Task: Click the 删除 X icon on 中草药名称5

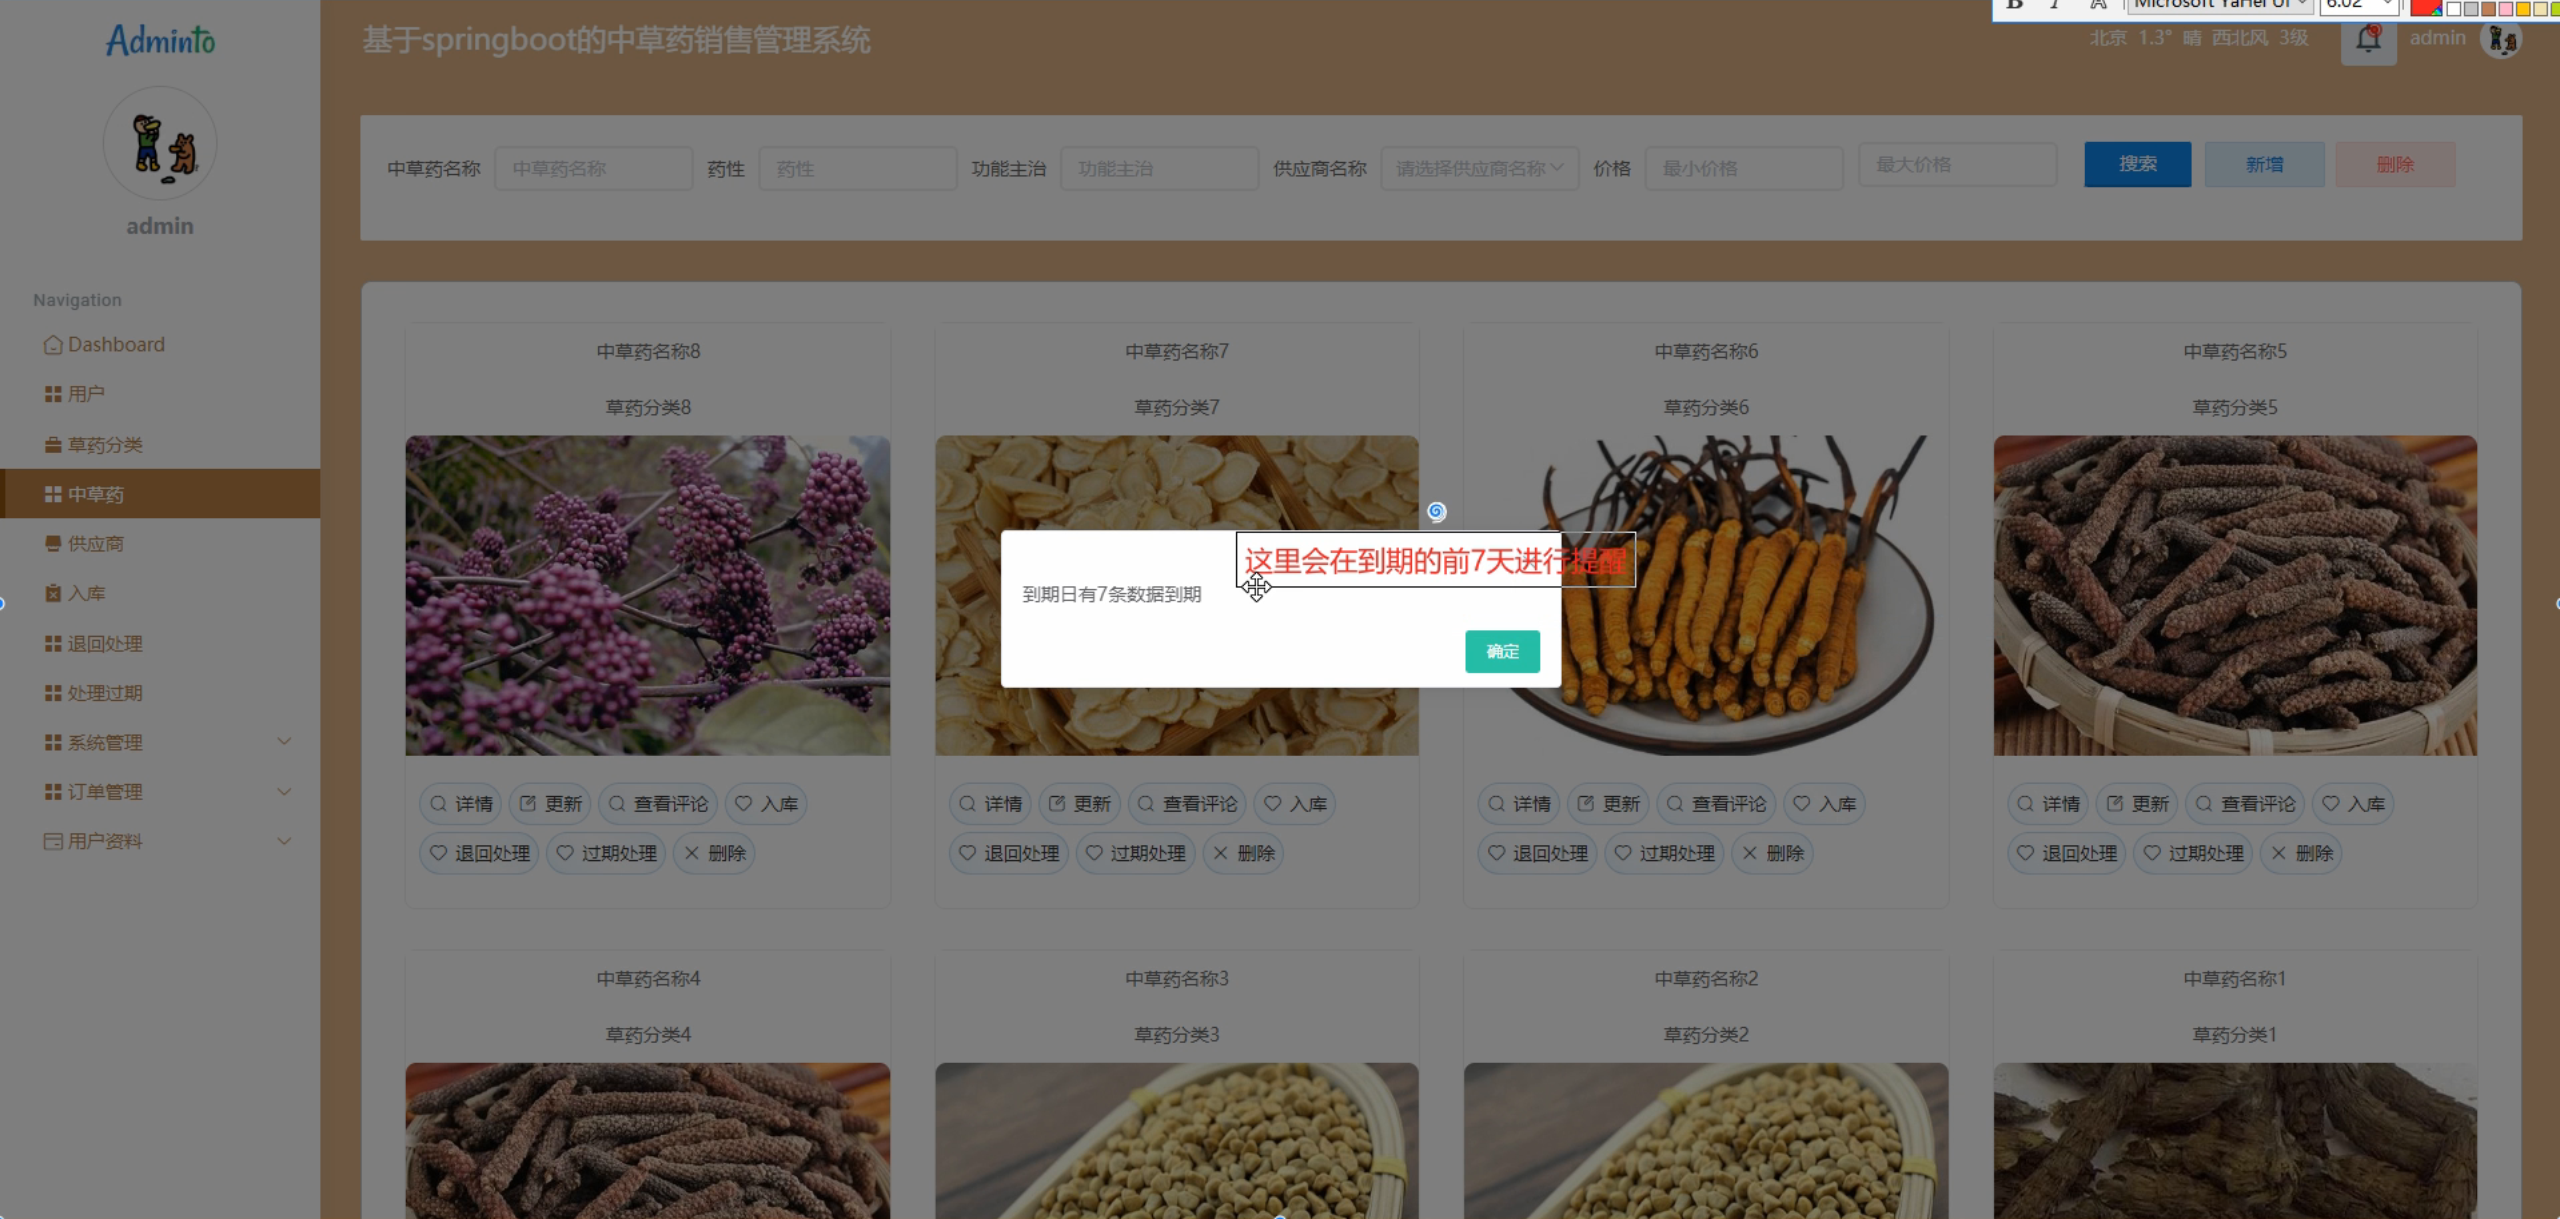Action: point(2278,853)
